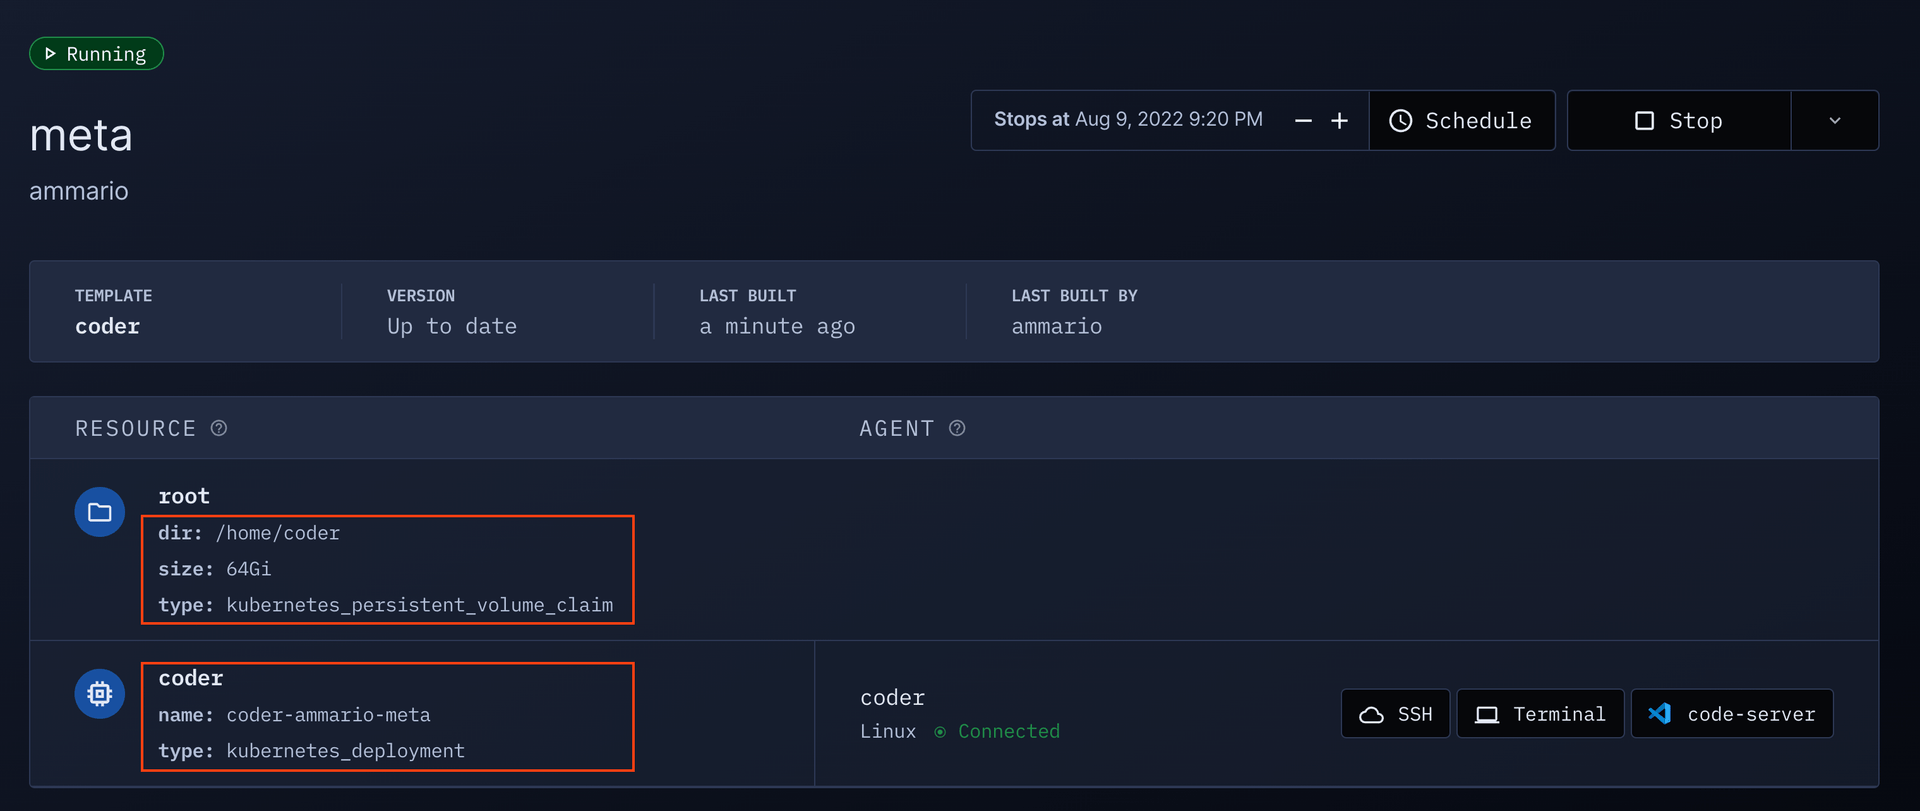
Task: Open the SSH connection button
Action: [x=1395, y=714]
